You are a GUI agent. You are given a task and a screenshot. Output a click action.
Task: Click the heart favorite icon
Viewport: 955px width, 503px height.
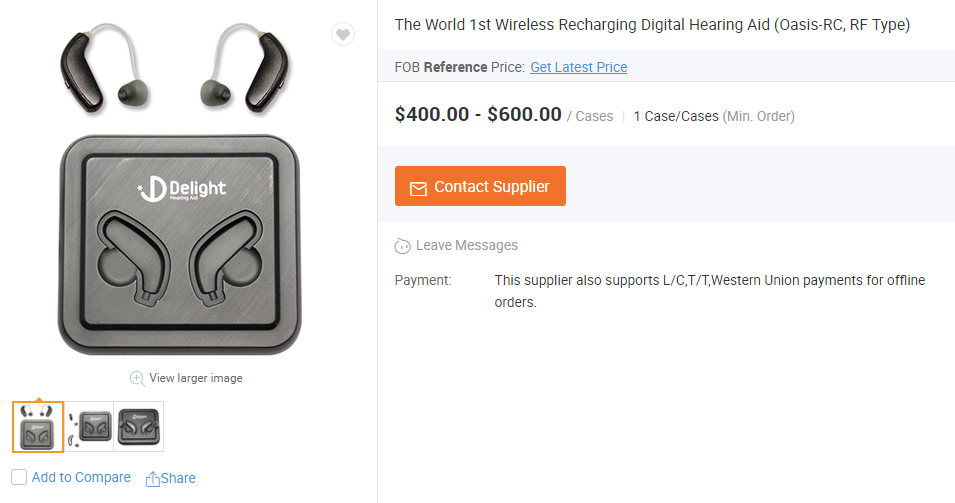[342, 35]
